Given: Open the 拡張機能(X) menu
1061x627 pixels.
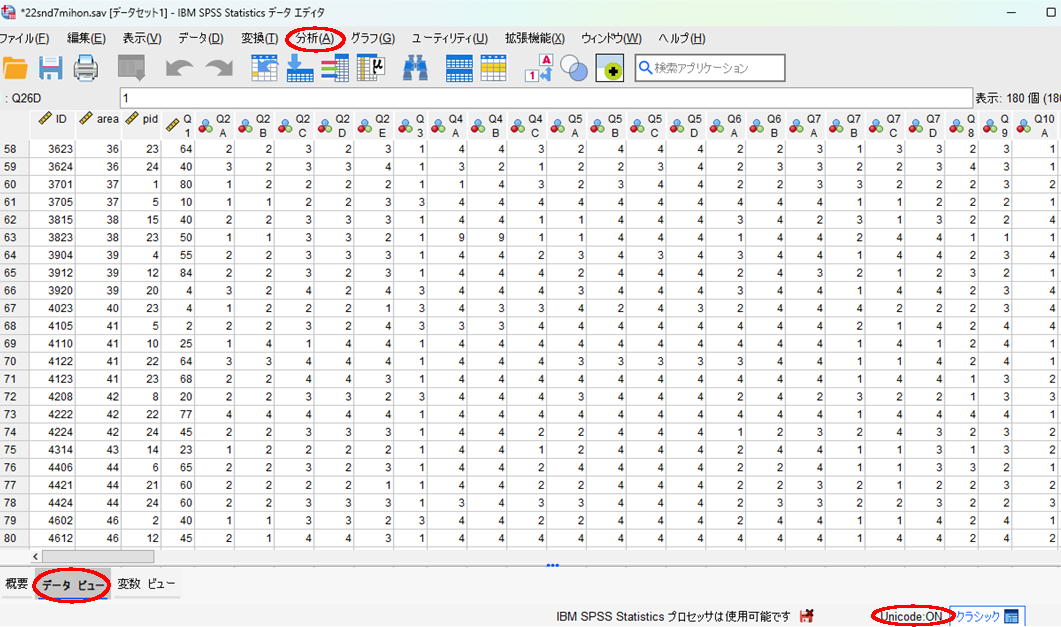Looking at the screenshot, I should pyautogui.click(x=535, y=39).
